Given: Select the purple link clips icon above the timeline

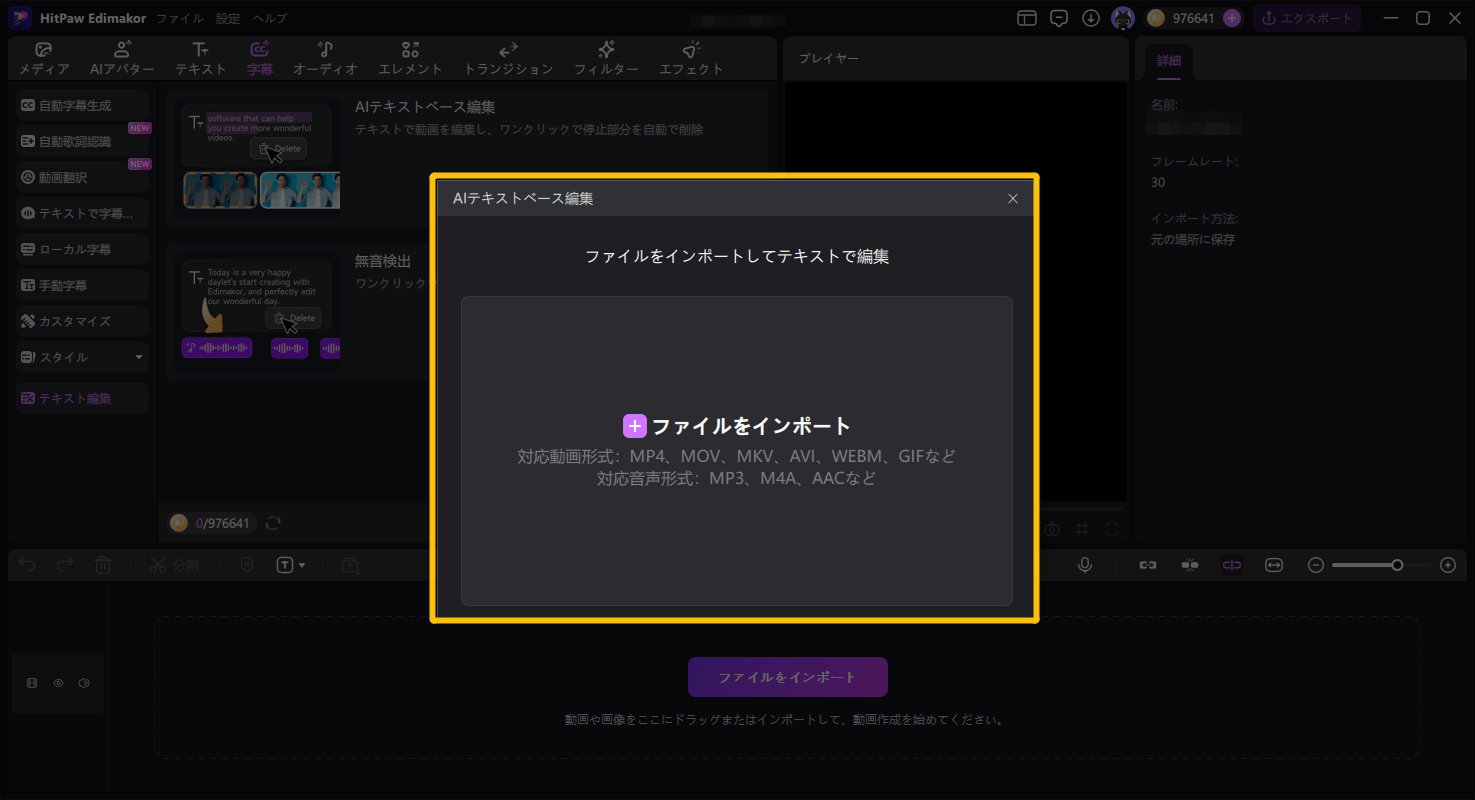Looking at the screenshot, I should [x=1231, y=565].
